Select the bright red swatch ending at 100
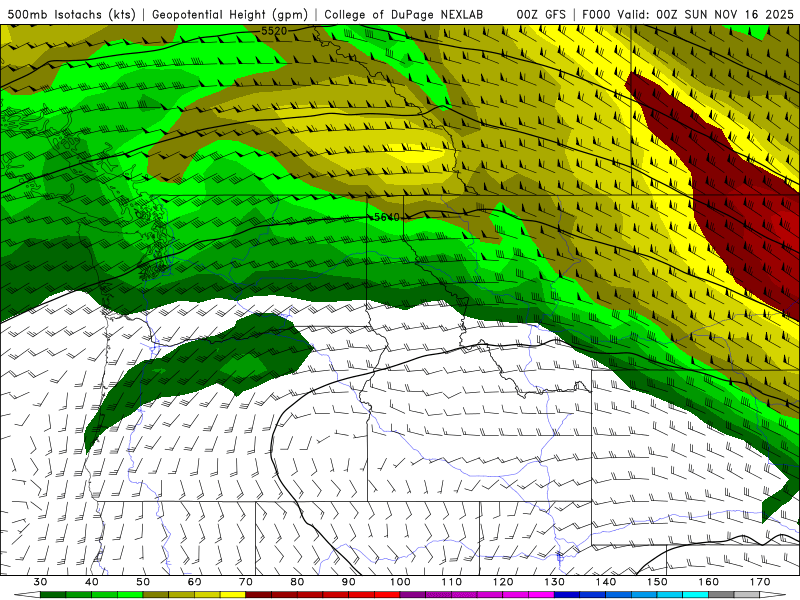800x600 pixels. pos(387,594)
